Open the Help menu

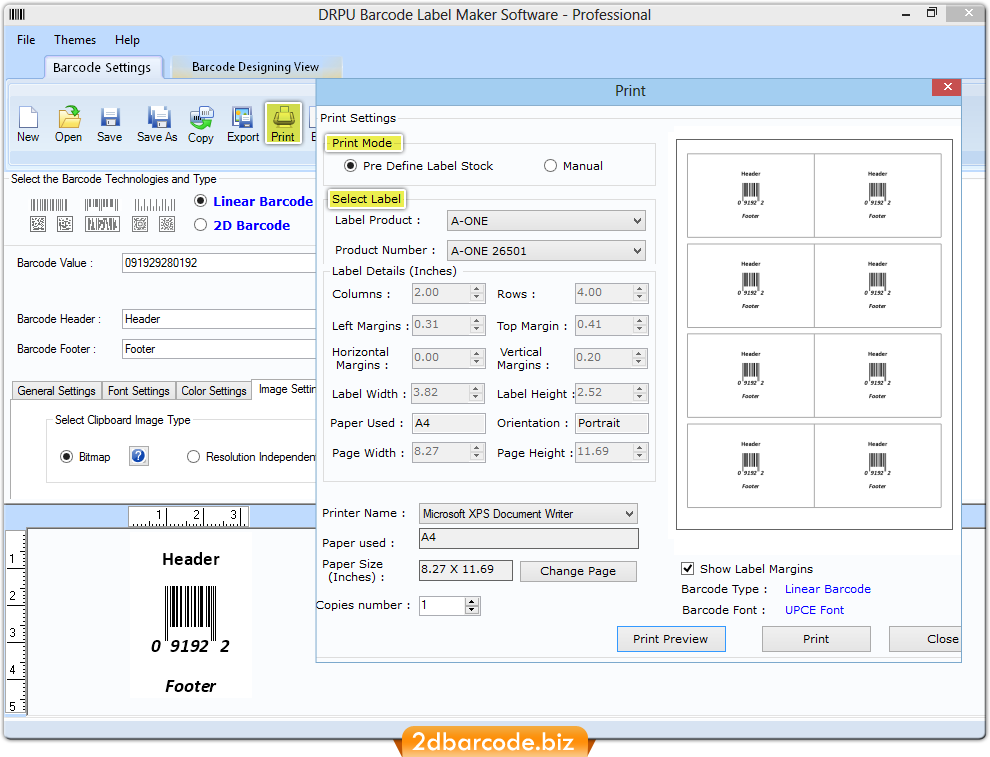click(127, 40)
